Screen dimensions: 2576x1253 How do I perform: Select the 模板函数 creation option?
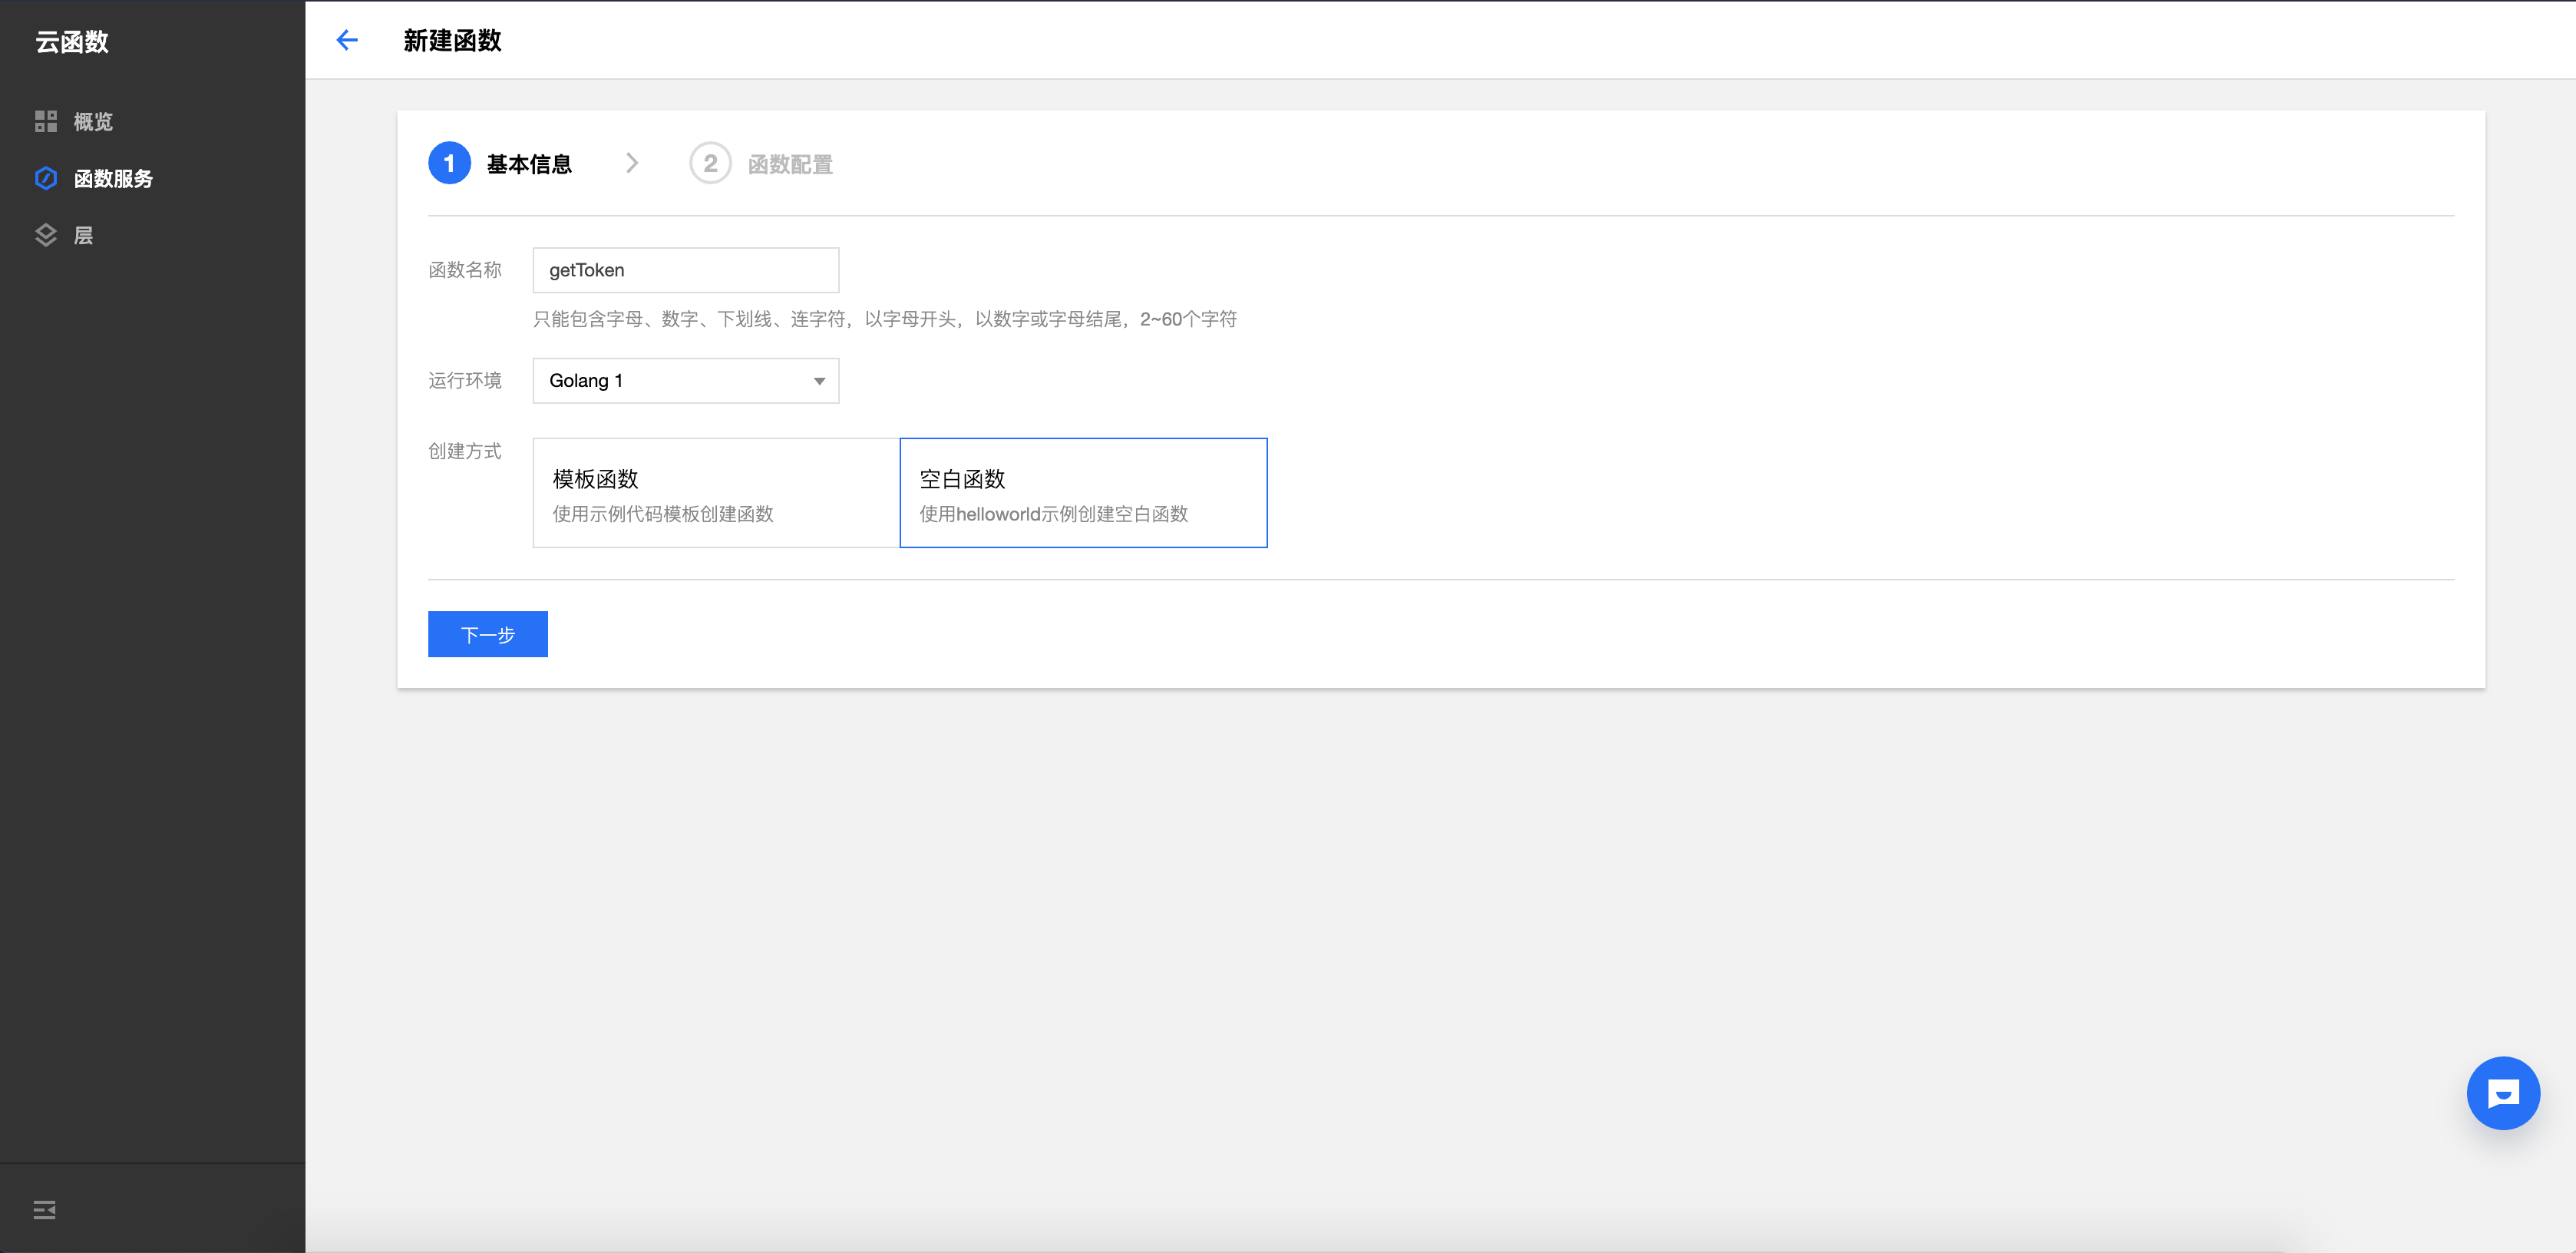(x=715, y=492)
